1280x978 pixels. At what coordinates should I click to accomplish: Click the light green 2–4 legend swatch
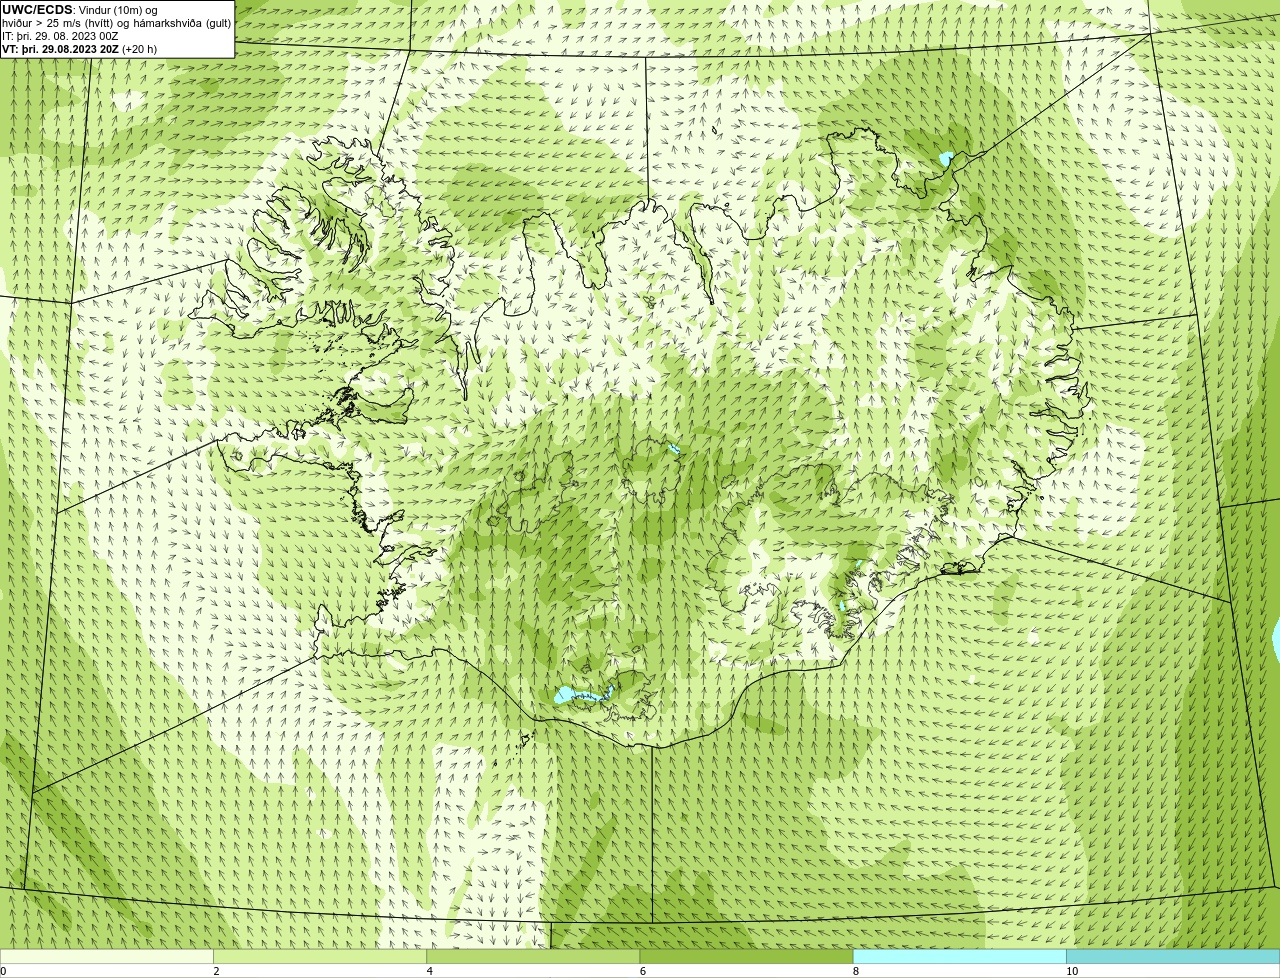pyautogui.click(x=320, y=956)
